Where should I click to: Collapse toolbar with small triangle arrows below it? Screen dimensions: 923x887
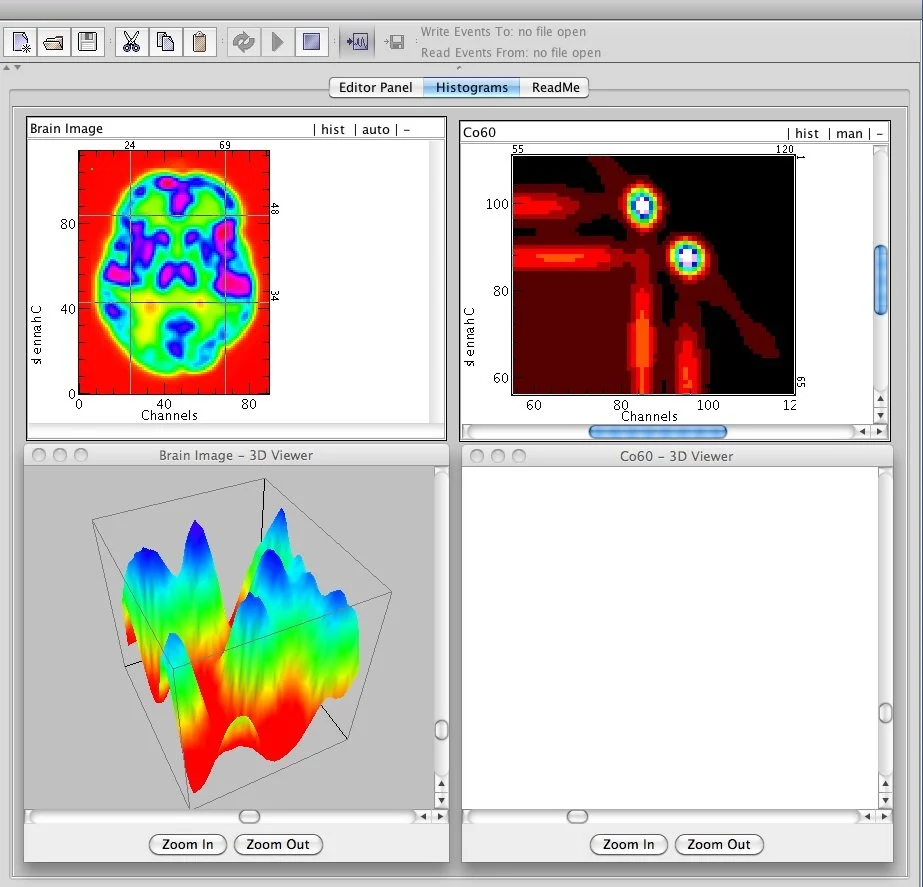(12, 68)
